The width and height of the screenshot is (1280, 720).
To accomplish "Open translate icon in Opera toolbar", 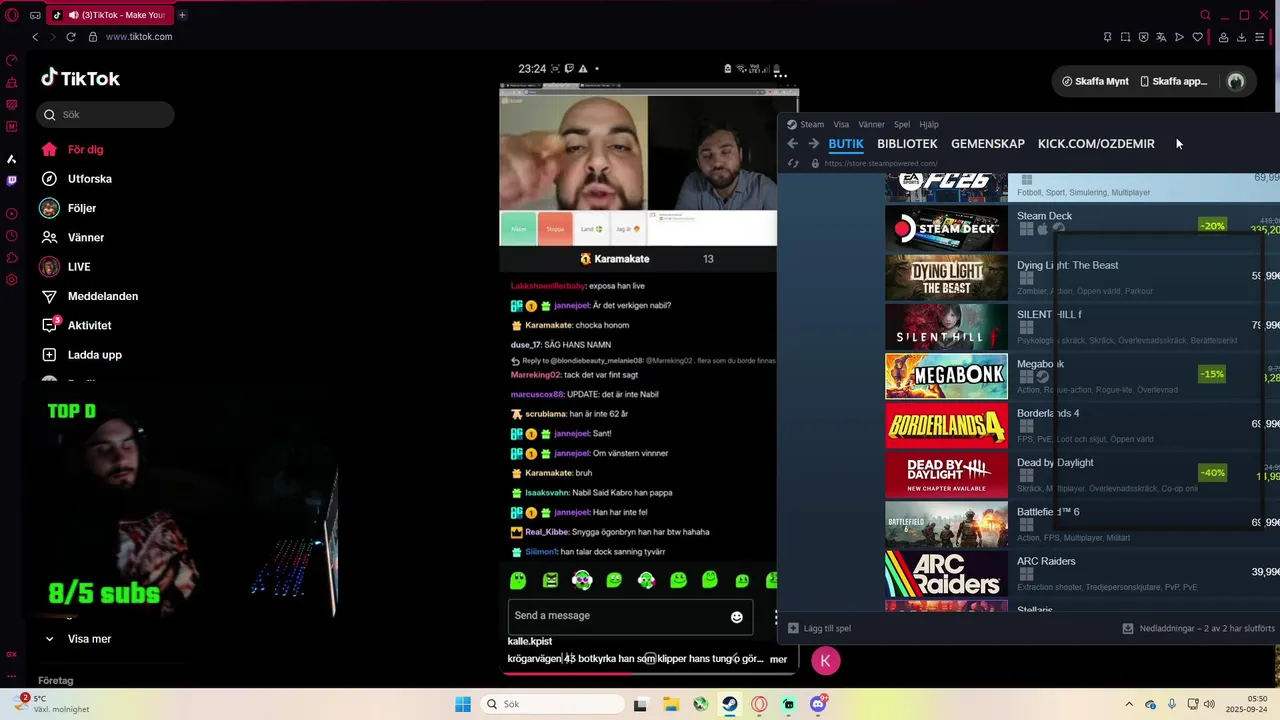I will pyautogui.click(x=1161, y=37).
